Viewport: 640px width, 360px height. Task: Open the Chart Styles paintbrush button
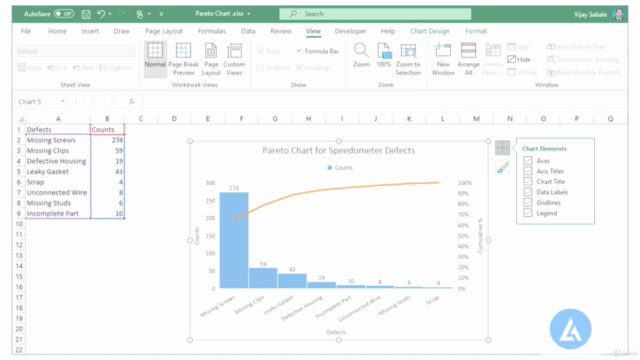(502, 168)
